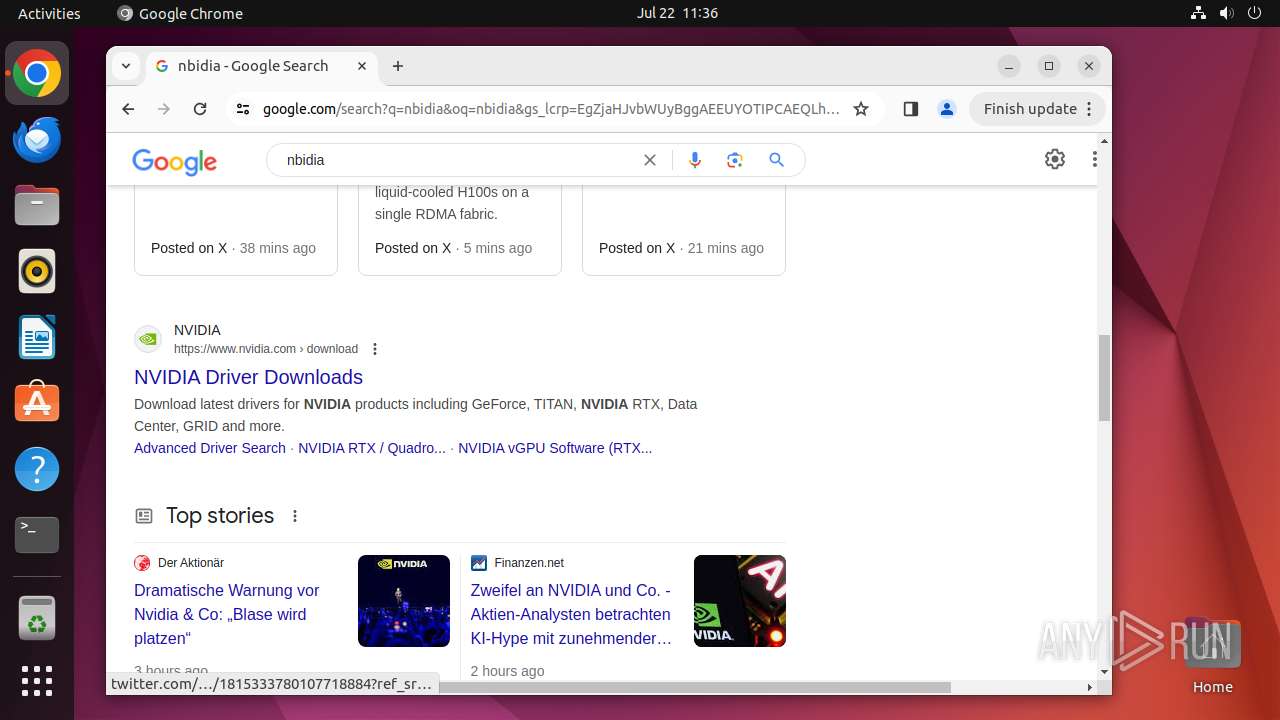Open a new browser tab
Image resolution: width=1280 pixels, height=720 pixels.
click(x=398, y=66)
